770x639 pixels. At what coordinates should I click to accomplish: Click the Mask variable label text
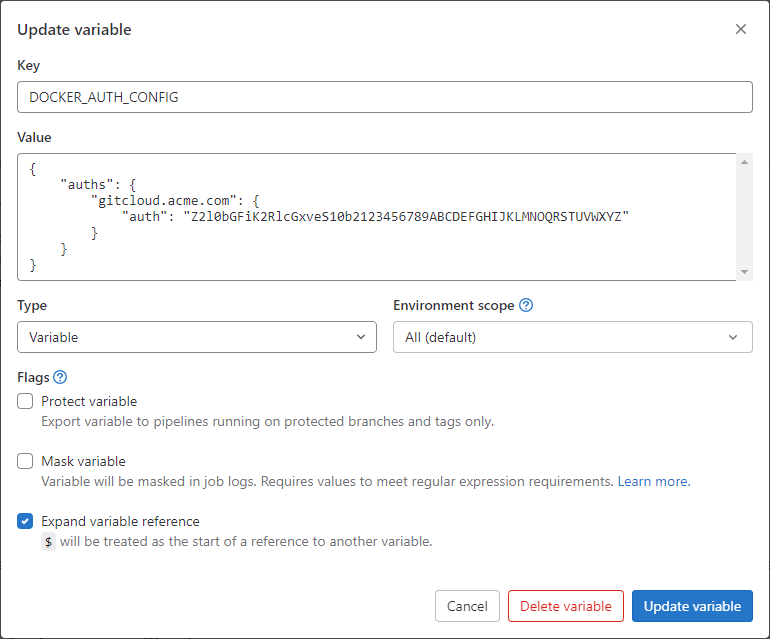point(83,461)
